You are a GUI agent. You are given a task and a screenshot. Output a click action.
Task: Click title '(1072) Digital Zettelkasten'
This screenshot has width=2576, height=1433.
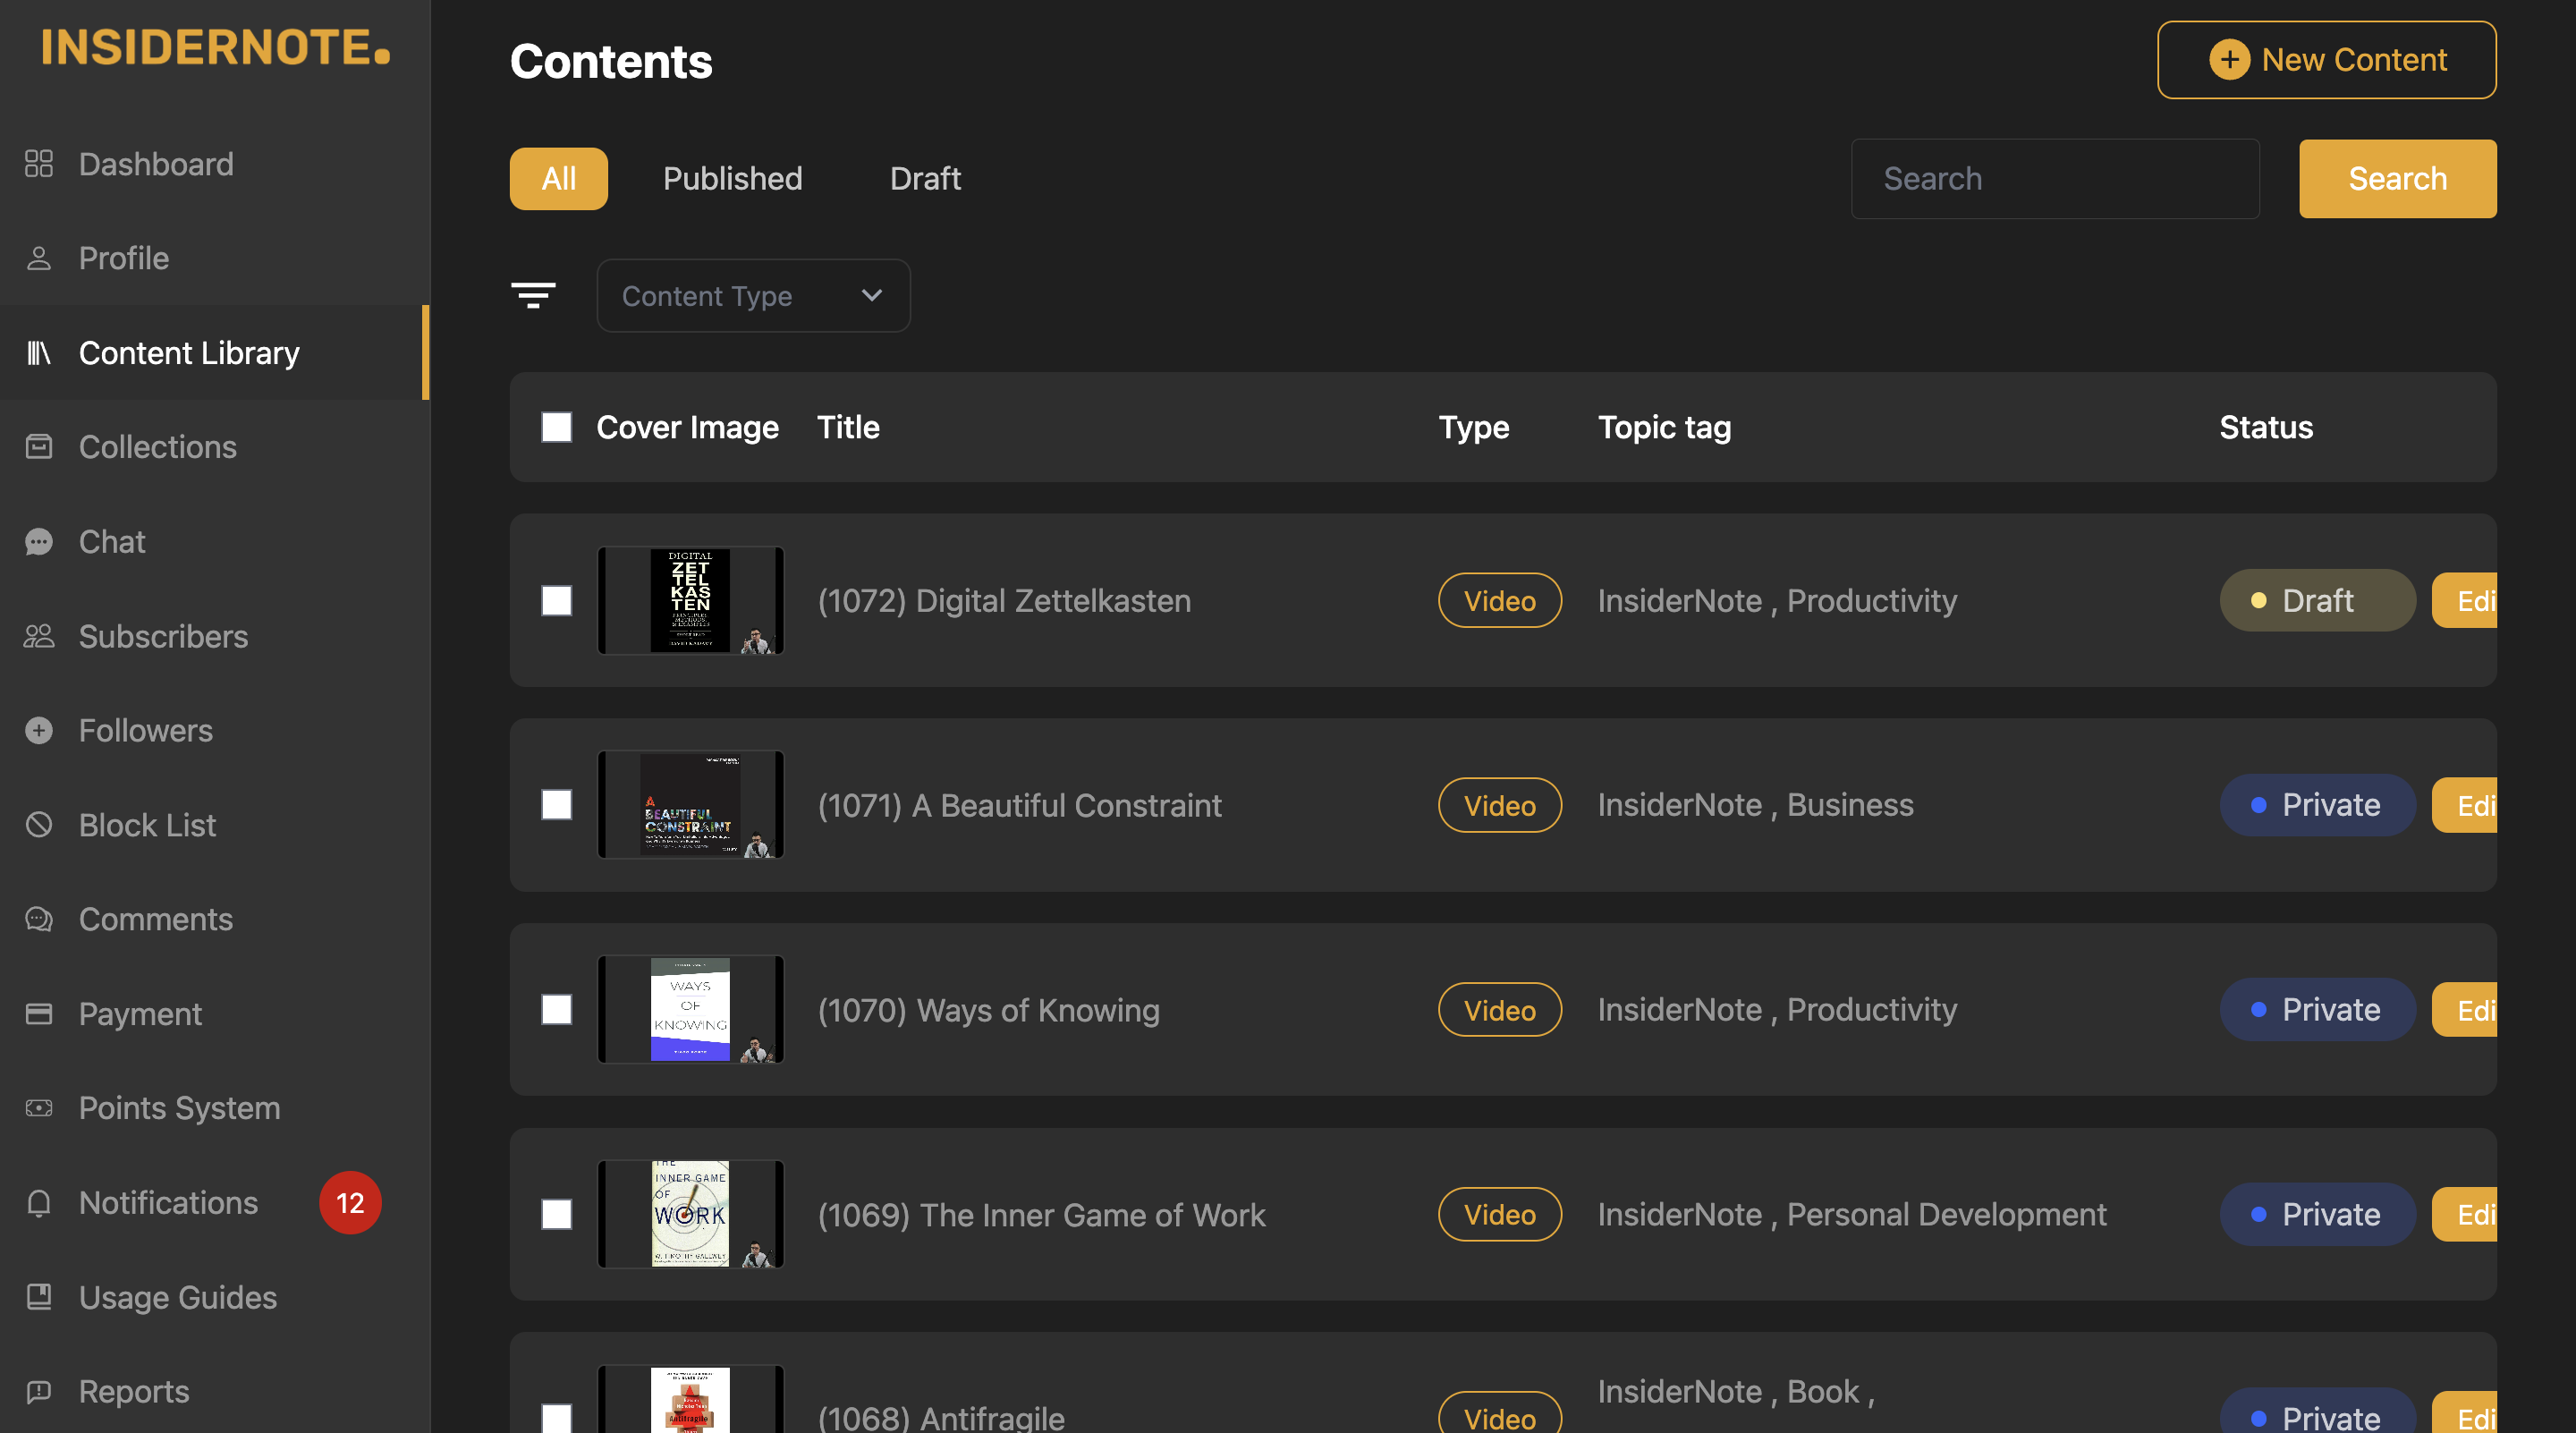(x=1004, y=601)
